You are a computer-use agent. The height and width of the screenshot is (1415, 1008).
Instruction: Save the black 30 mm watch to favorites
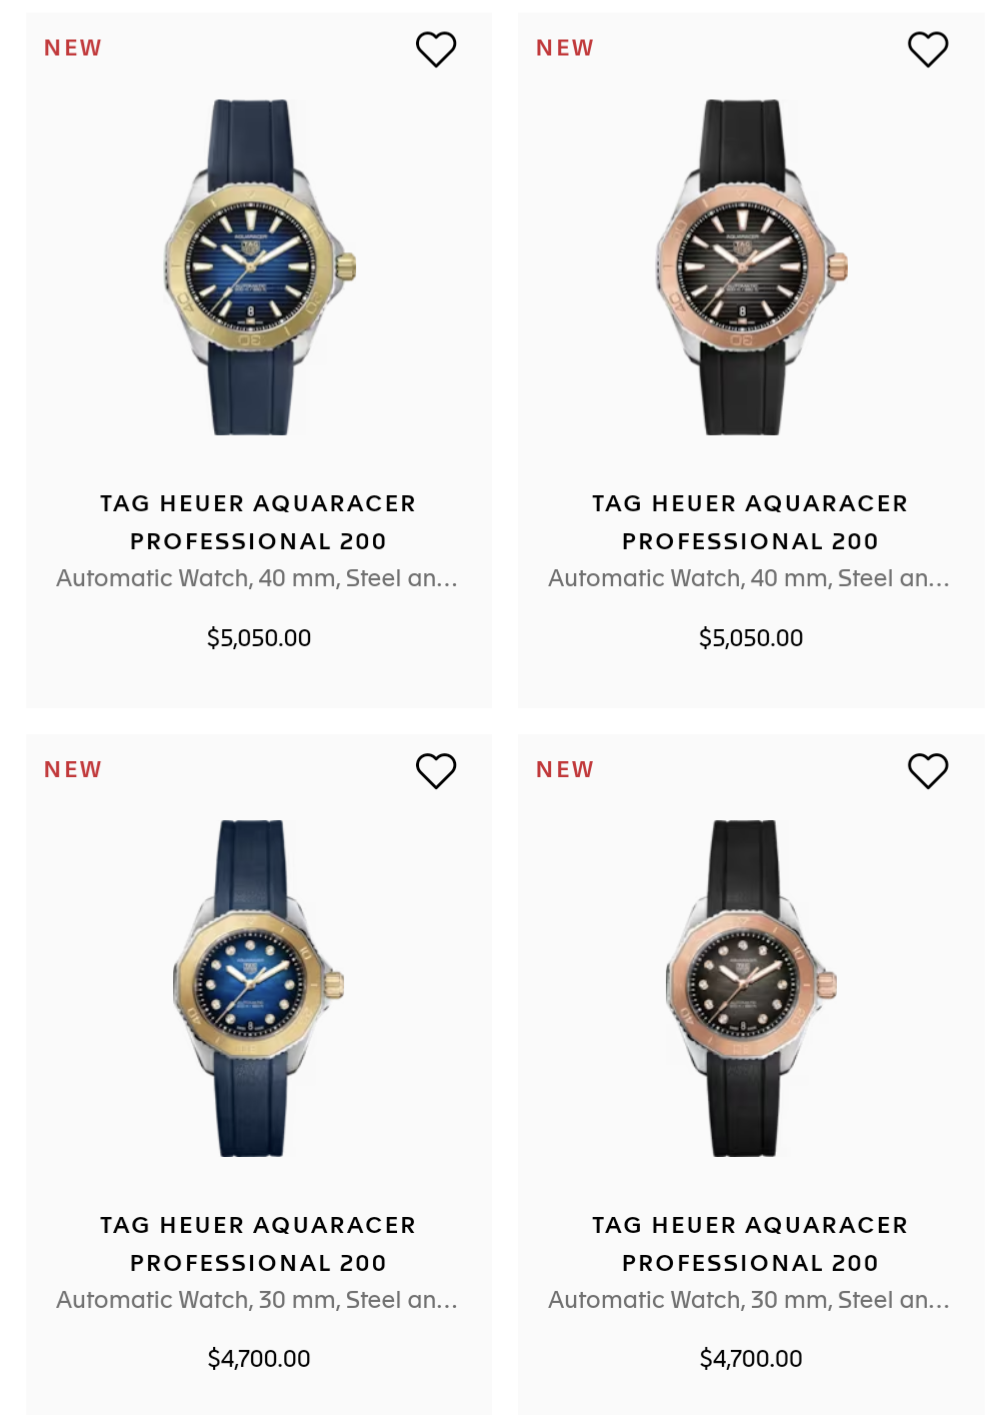click(x=928, y=771)
